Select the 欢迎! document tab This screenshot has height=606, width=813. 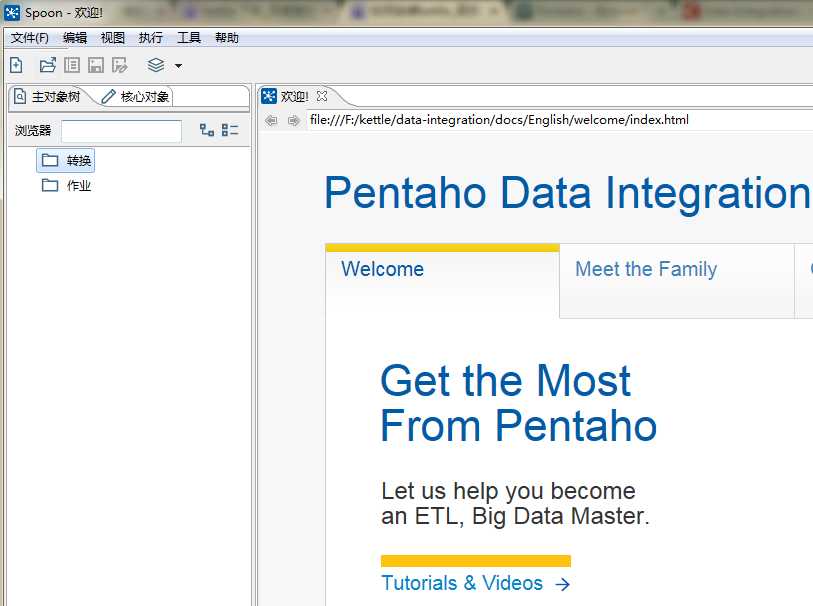pos(294,96)
